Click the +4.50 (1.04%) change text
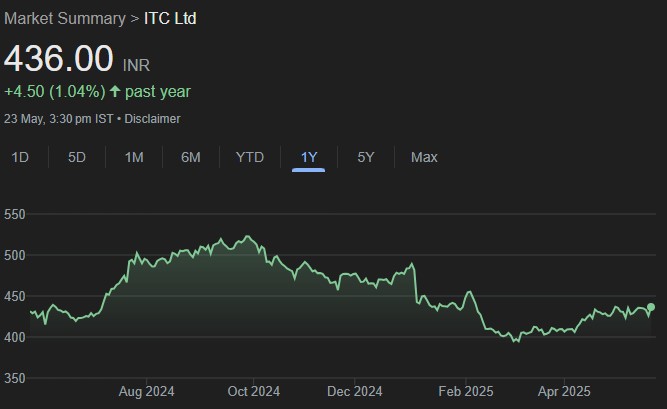Image resolution: width=667 pixels, height=409 pixels. click(54, 92)
